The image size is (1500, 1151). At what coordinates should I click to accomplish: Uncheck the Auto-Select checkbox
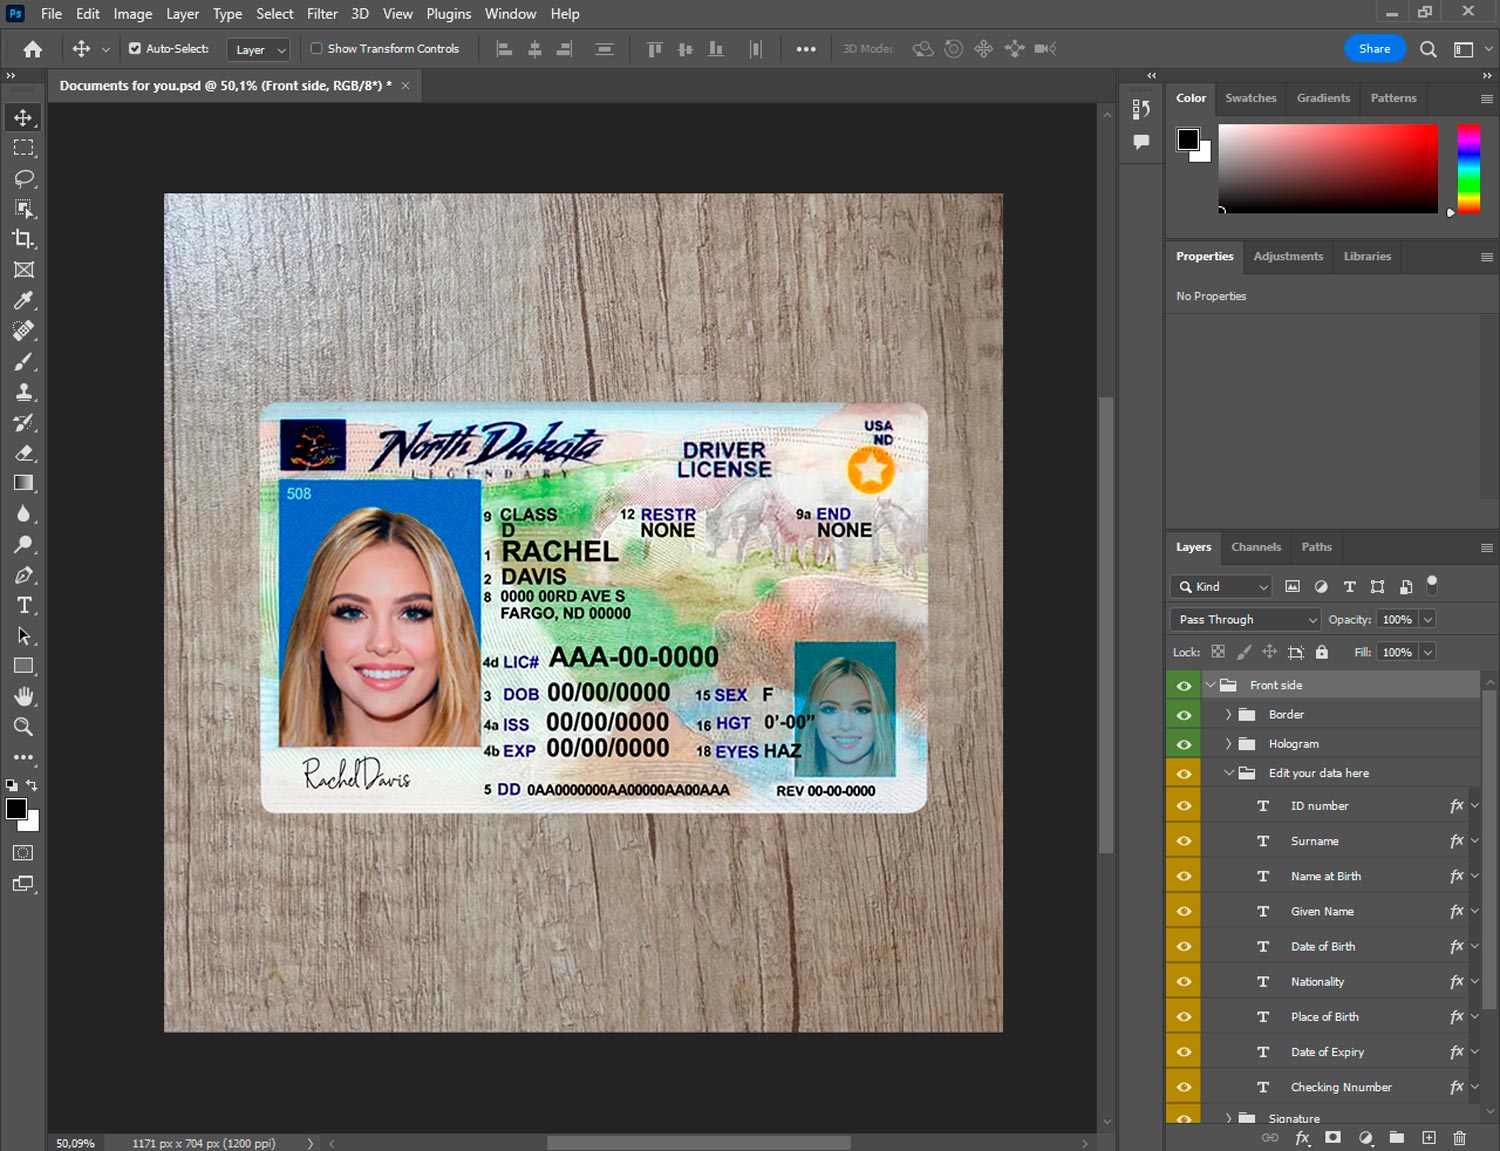click(x=135, y=48)
